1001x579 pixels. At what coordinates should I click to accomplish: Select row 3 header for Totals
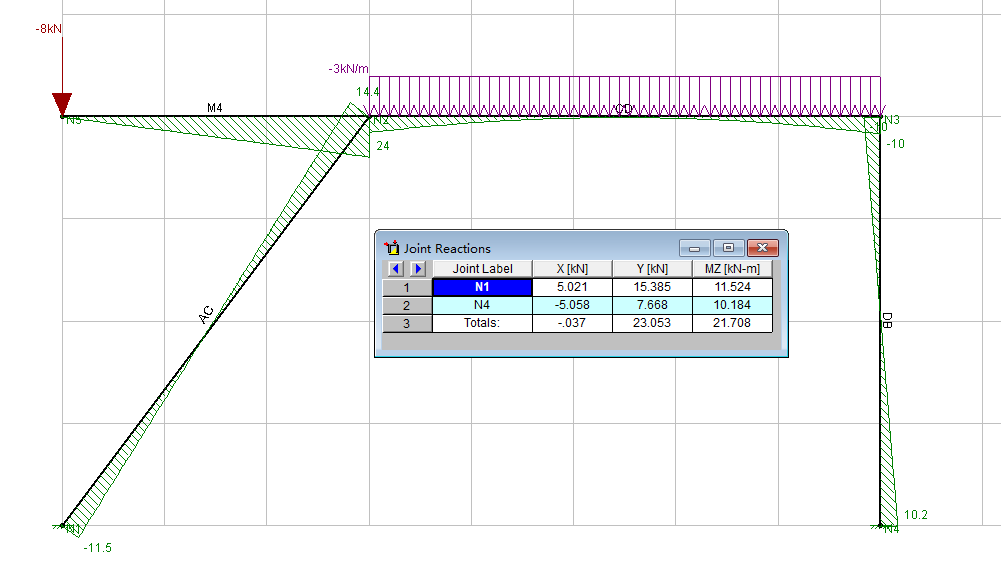tap(407, 323)
